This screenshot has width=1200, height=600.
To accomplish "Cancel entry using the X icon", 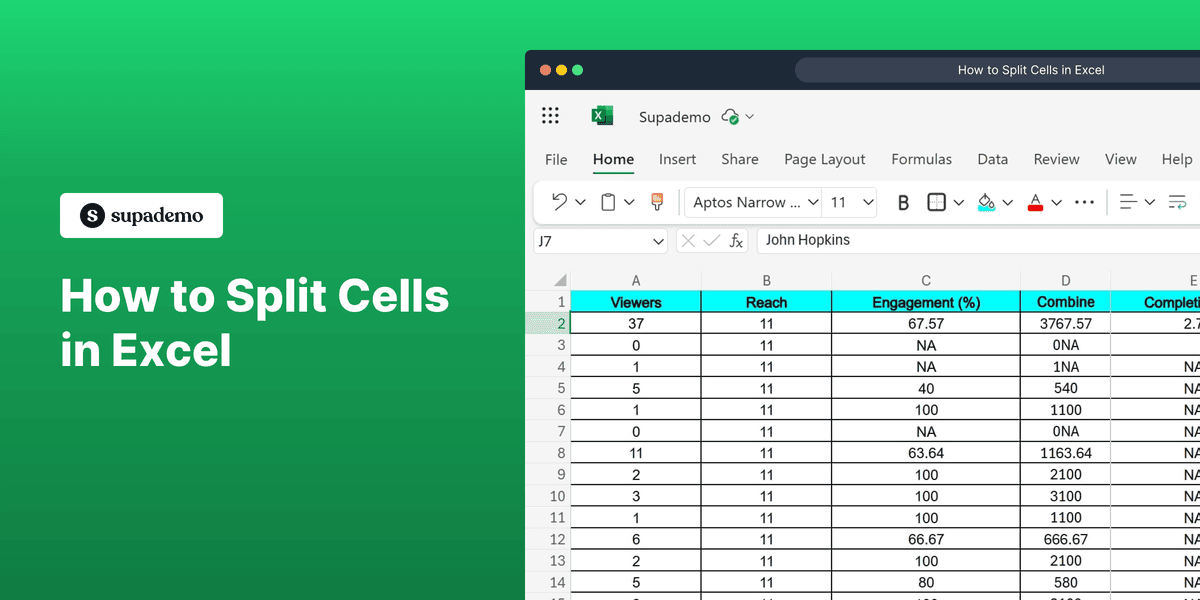I will click(x=688, y=240).
